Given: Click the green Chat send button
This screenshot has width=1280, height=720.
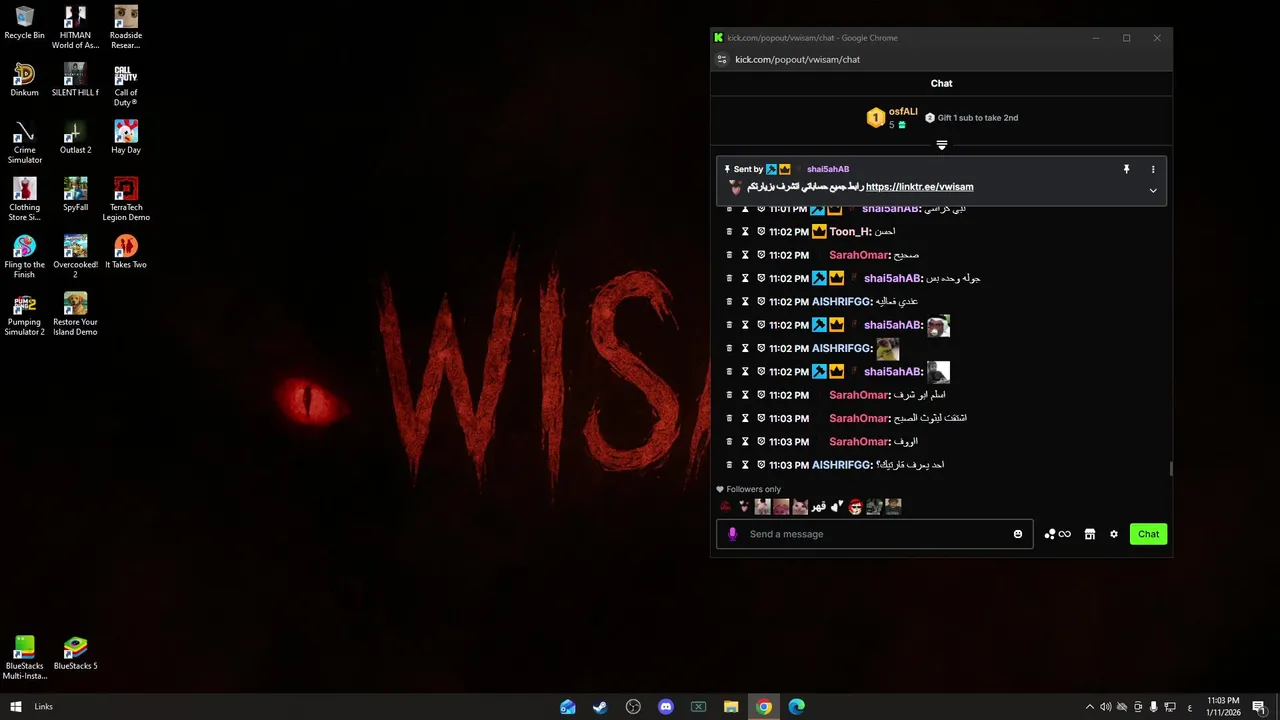Looking at the screenshot, I should (x=1148, y=534).
